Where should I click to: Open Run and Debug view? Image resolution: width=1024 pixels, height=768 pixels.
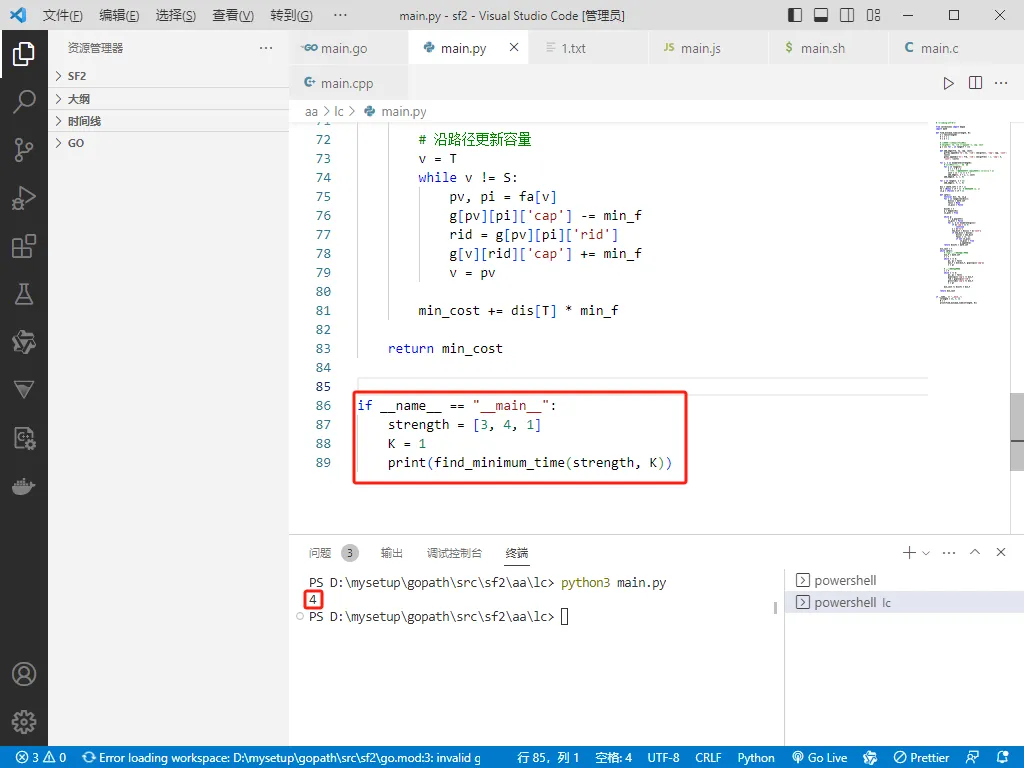[24, 198]
